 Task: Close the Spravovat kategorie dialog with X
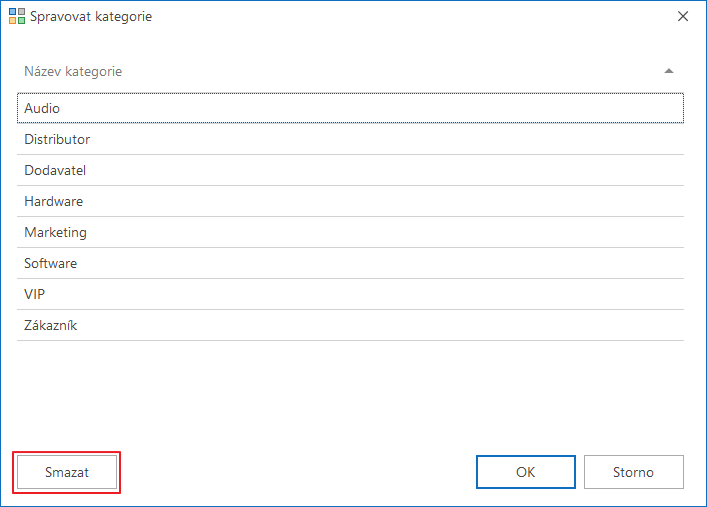[x=683, y=16]
